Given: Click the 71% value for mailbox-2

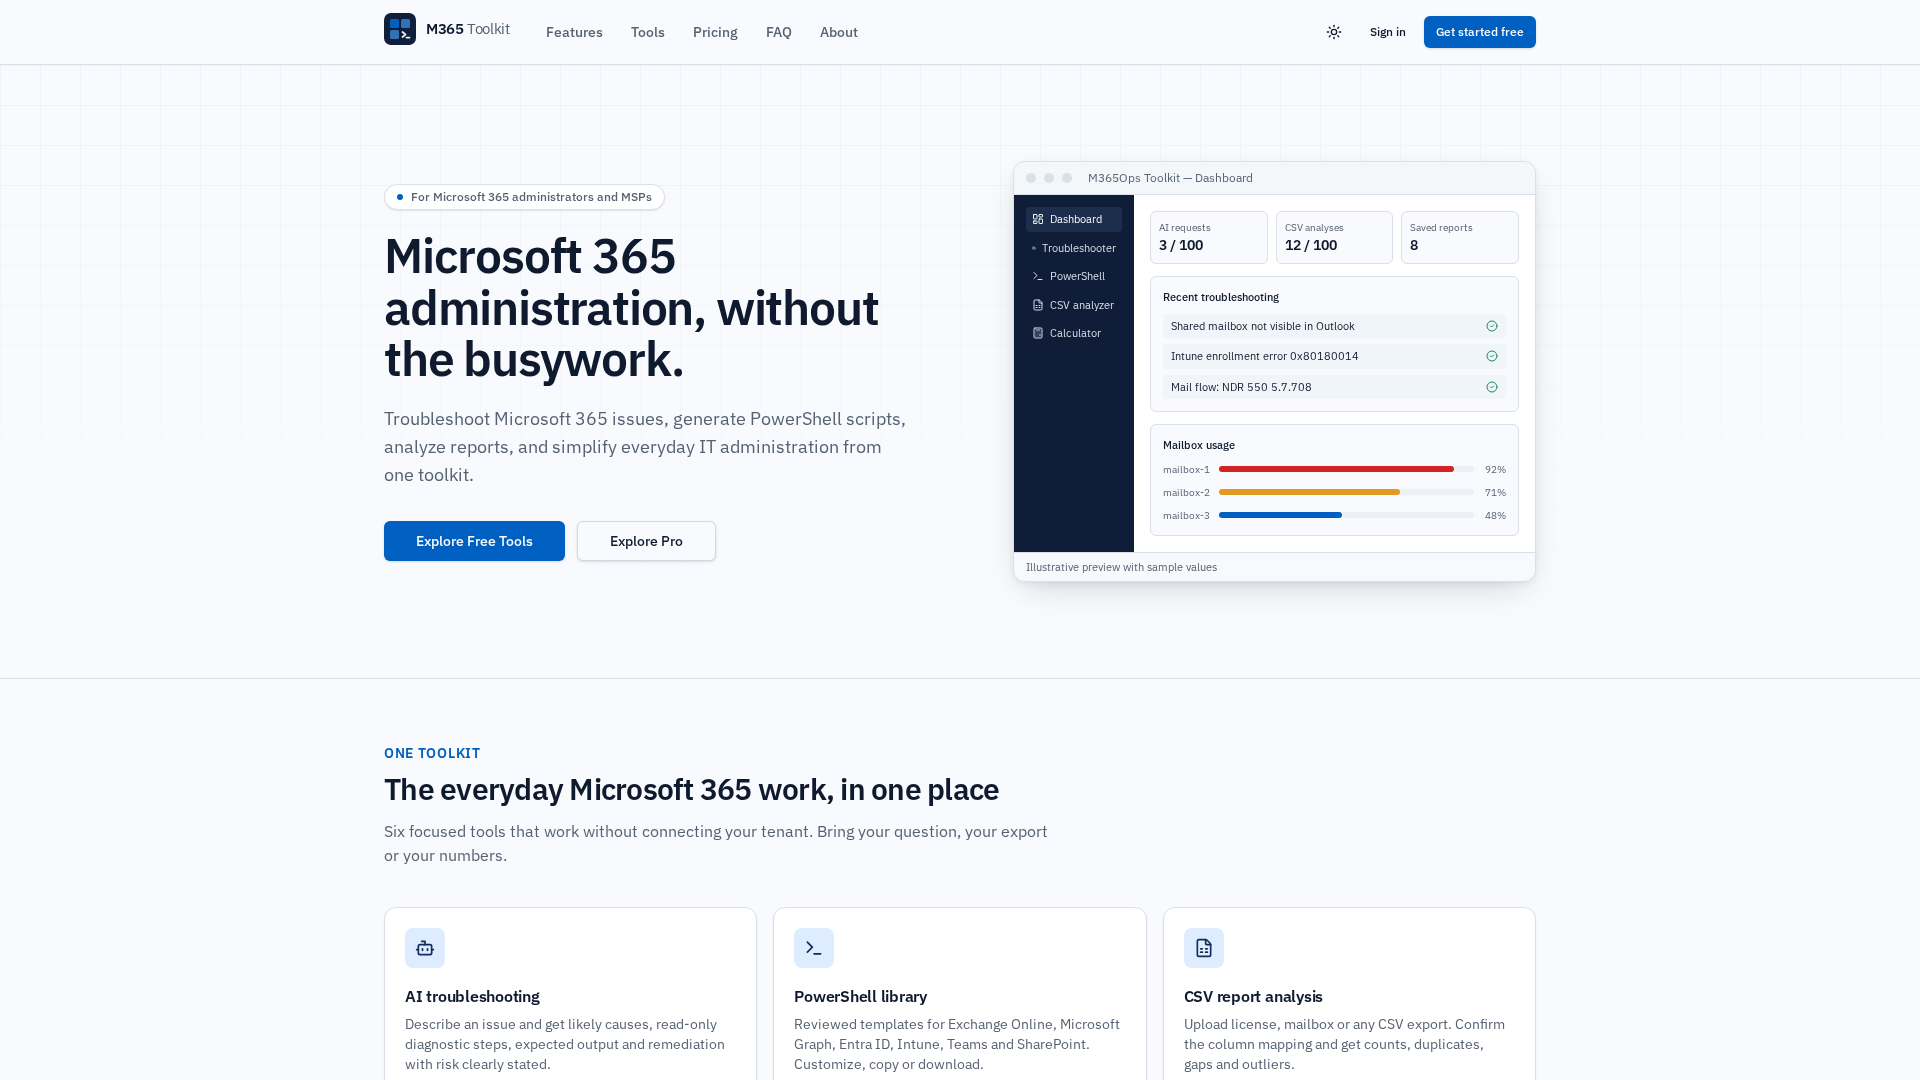Looking at the screenshot, I should (1495, 492).
